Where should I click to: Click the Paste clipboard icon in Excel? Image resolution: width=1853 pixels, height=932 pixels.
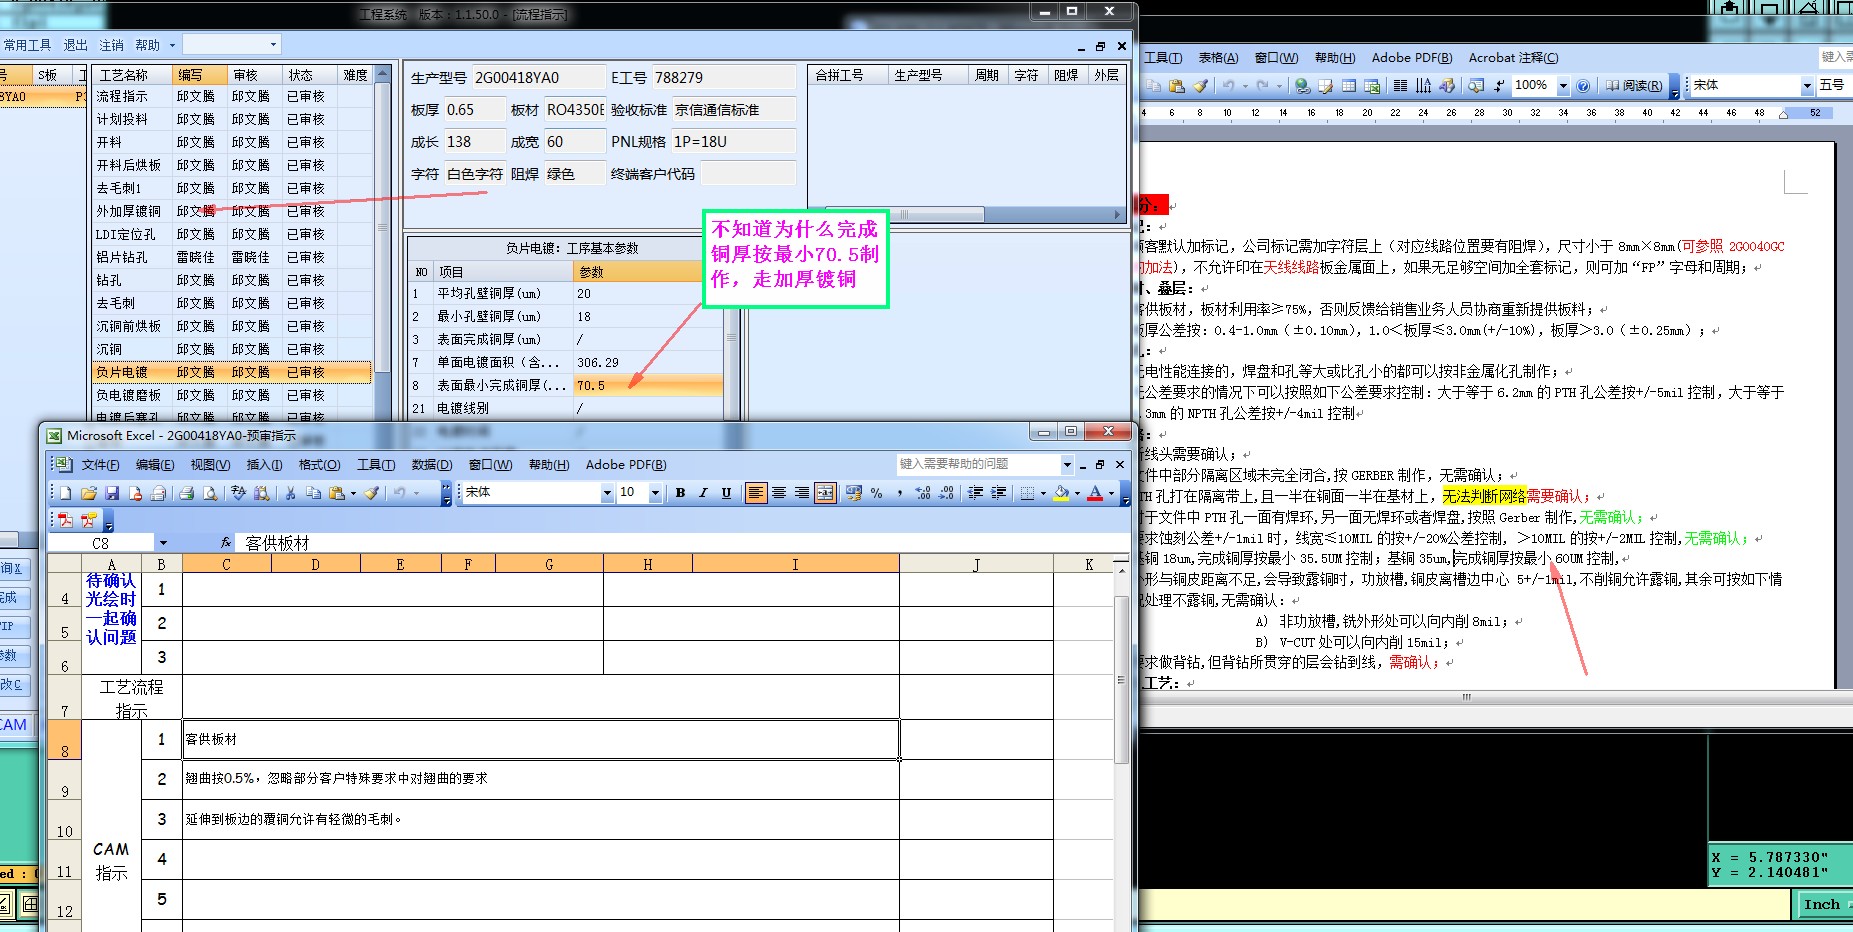[x=336, y=493]
